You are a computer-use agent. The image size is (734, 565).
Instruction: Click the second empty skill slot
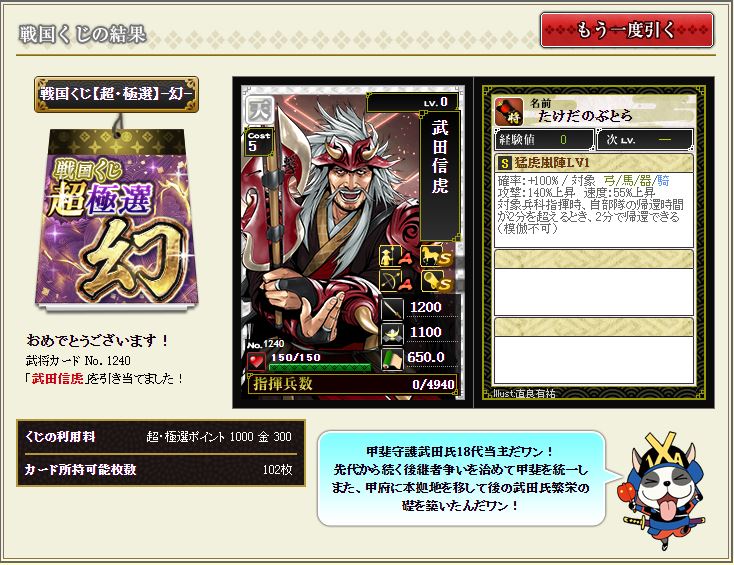tap(594, 283)
